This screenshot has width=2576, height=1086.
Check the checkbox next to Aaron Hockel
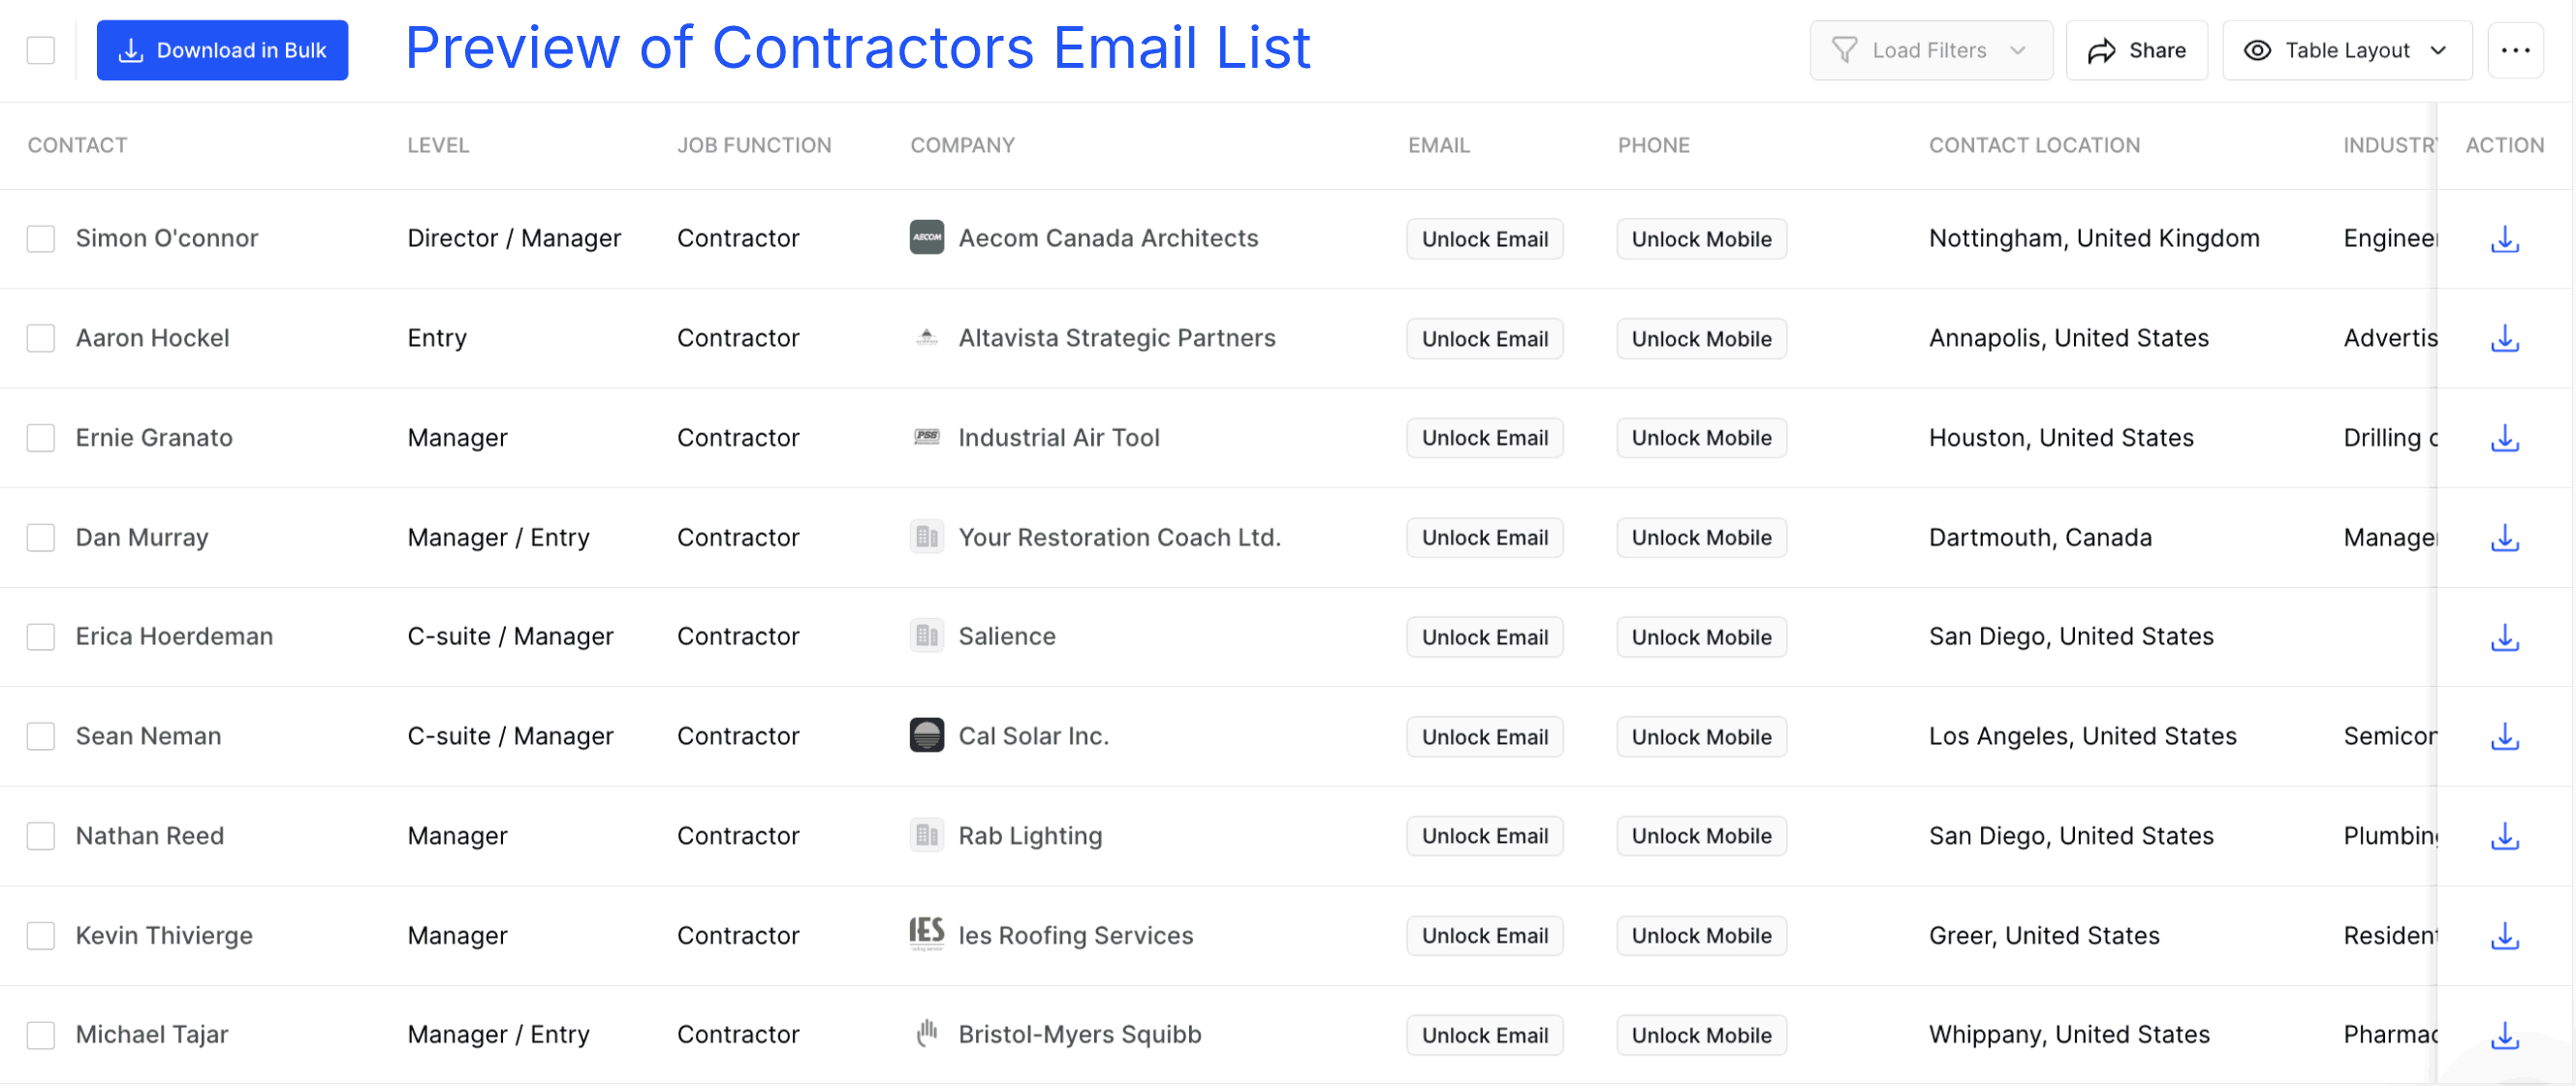[40, 338]
